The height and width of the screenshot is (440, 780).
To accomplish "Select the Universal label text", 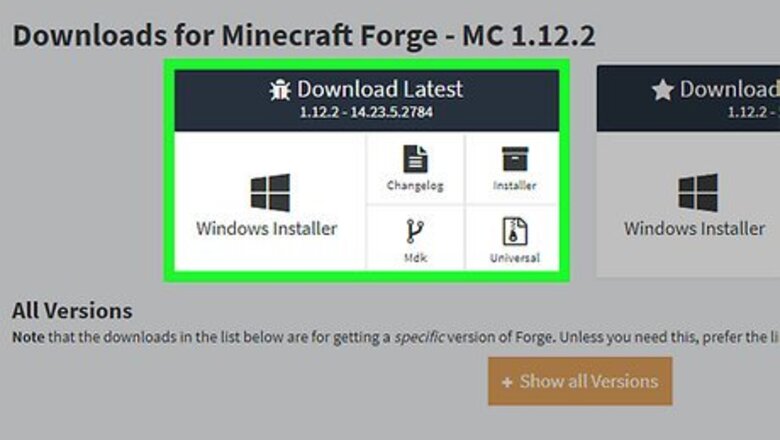I will coord(515,258).
